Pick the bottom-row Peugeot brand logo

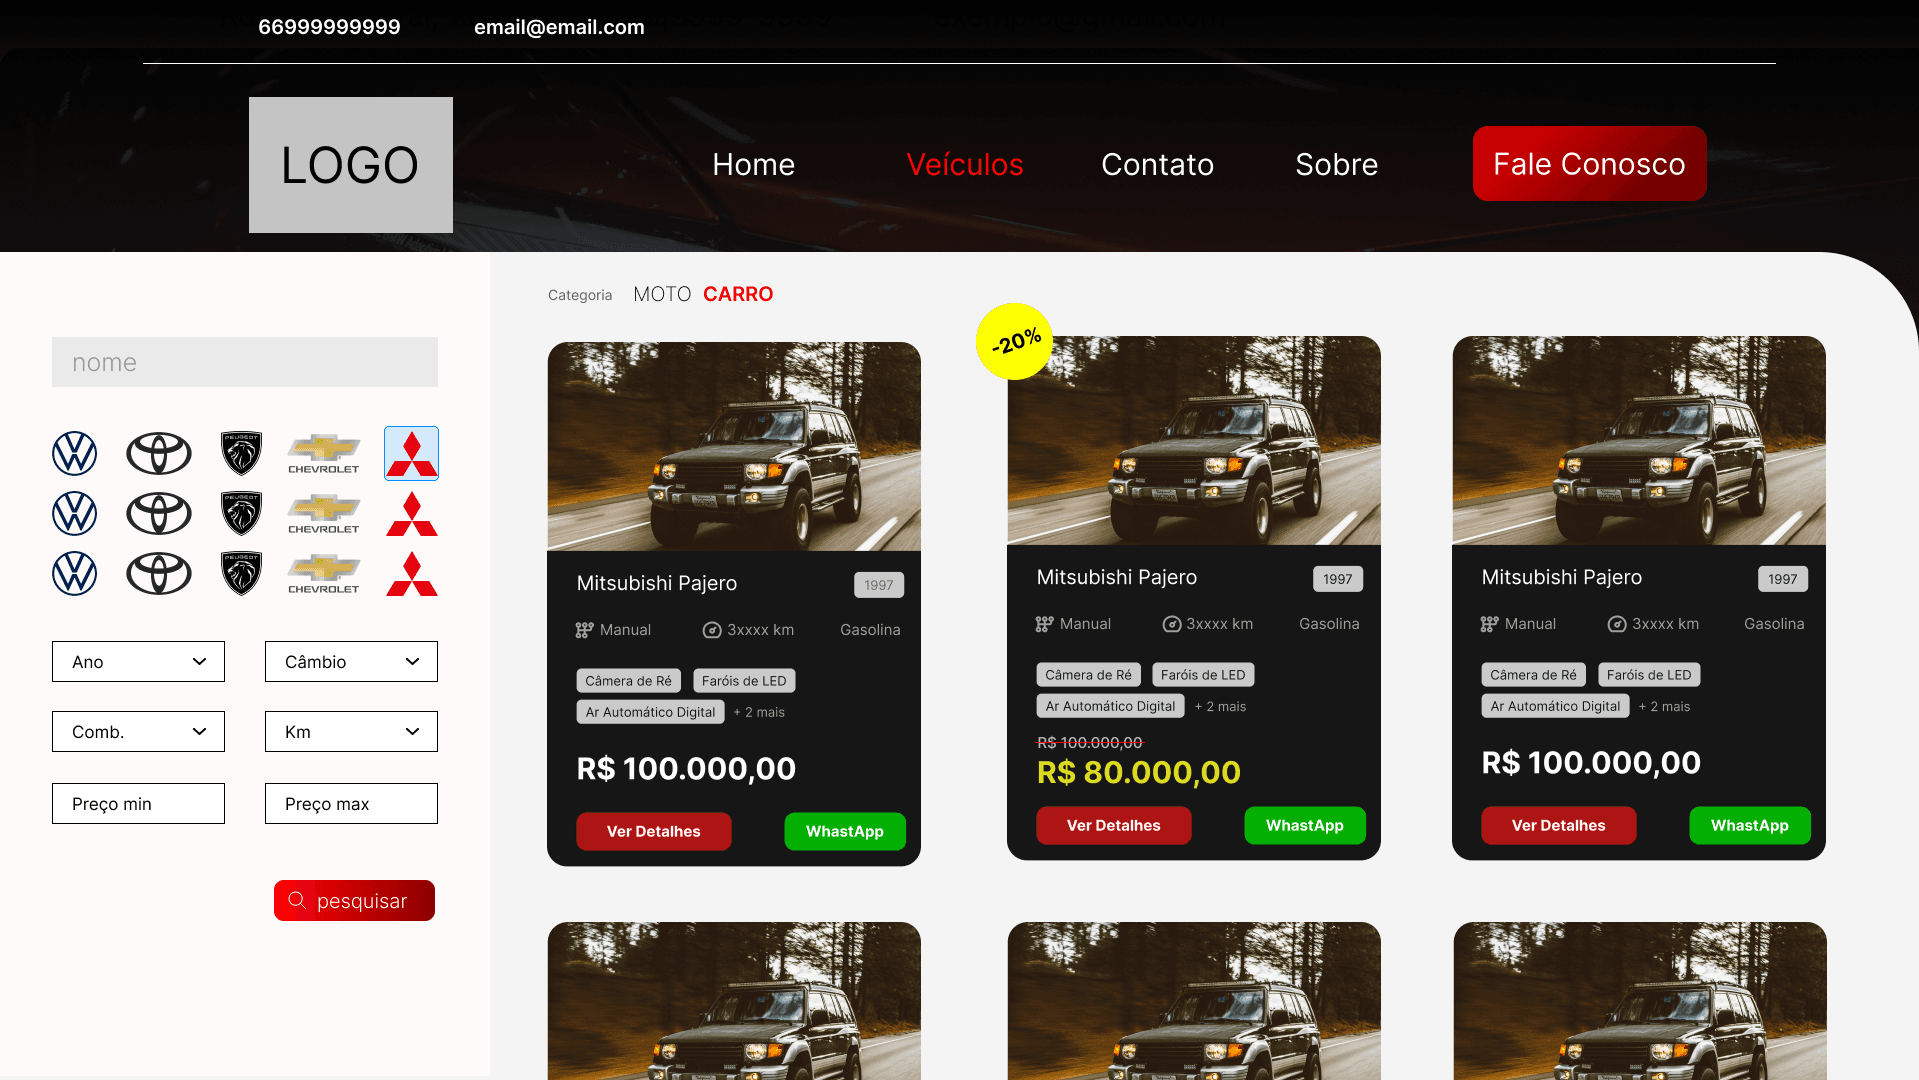[241, 574]
